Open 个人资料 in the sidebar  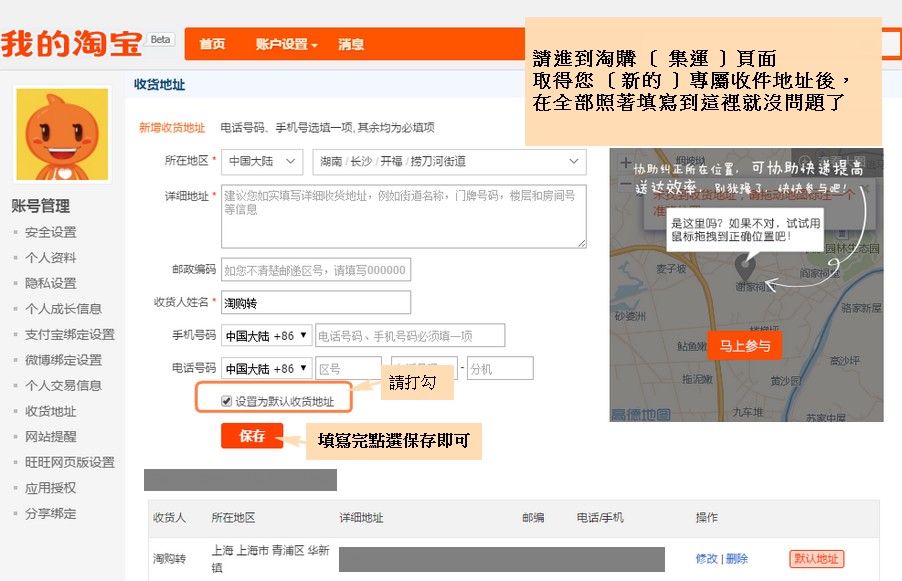[51, 258]
